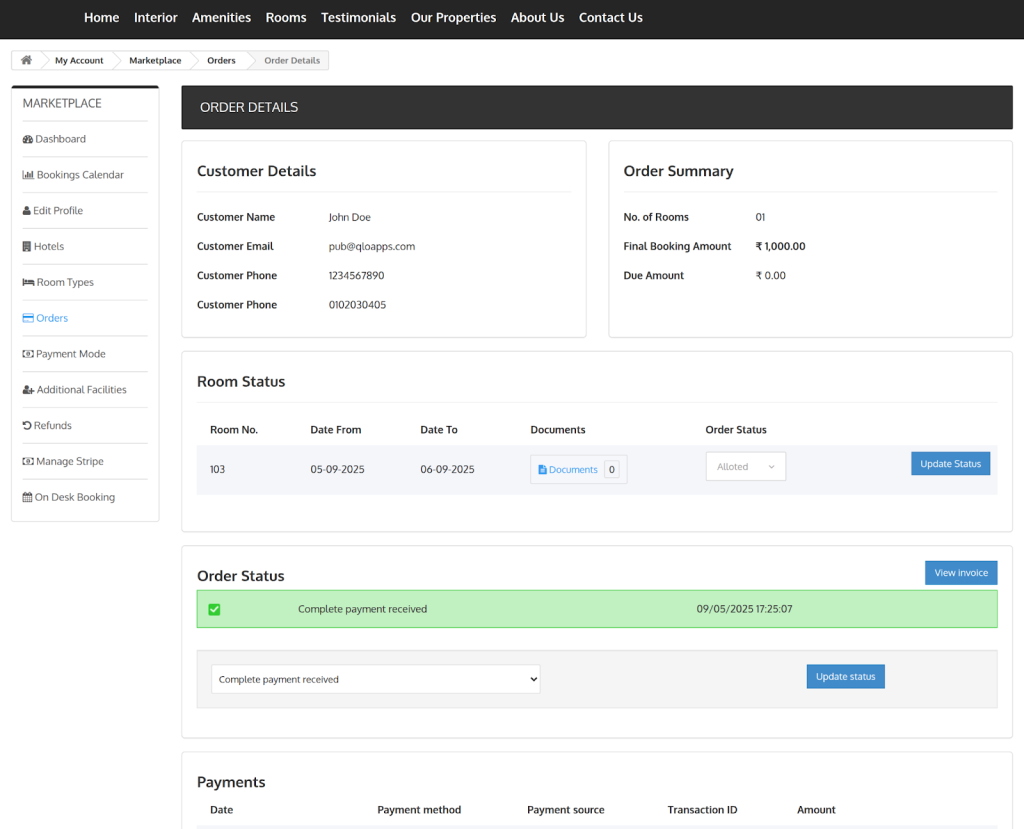Viewport: 1024px width, 829px height.
Task: Click the Payment method column header
Action: tap(419, 810)
